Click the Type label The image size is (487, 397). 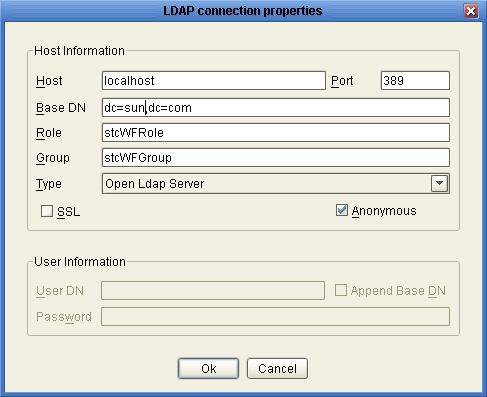(49, 184)
